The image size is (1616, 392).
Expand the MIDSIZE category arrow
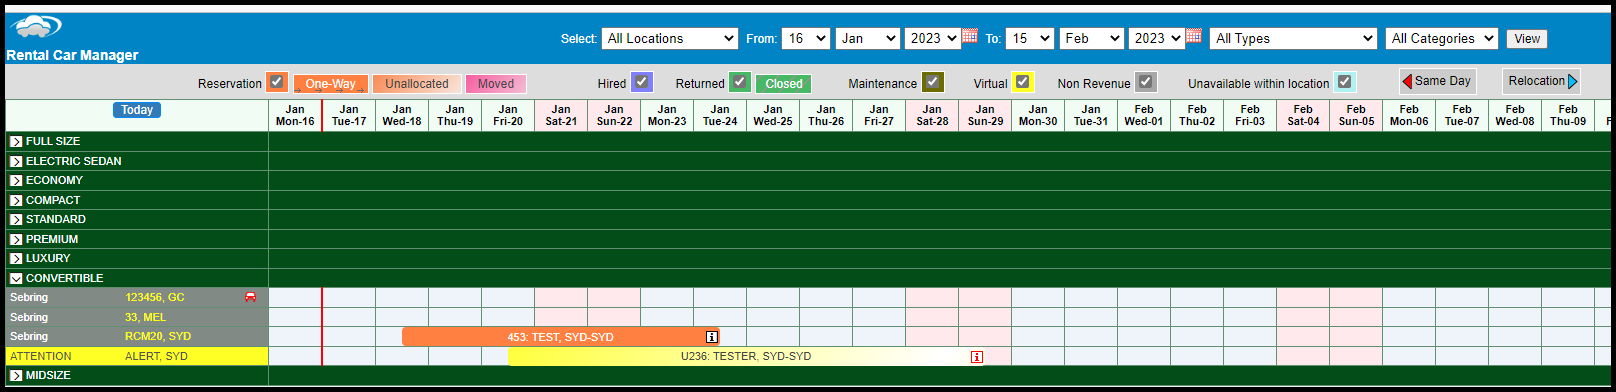16,376
